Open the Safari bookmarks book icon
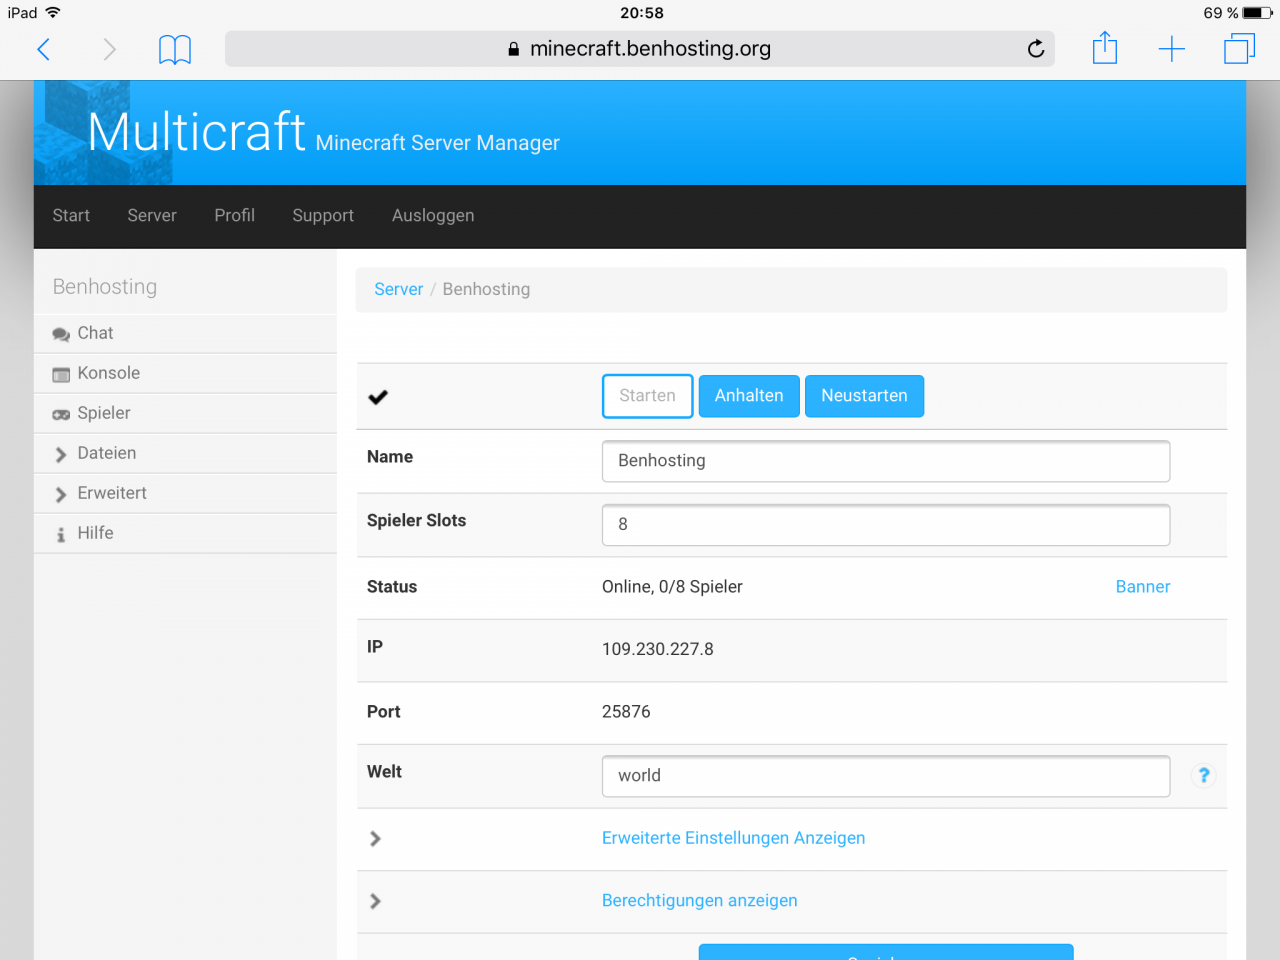 (175, 49)
